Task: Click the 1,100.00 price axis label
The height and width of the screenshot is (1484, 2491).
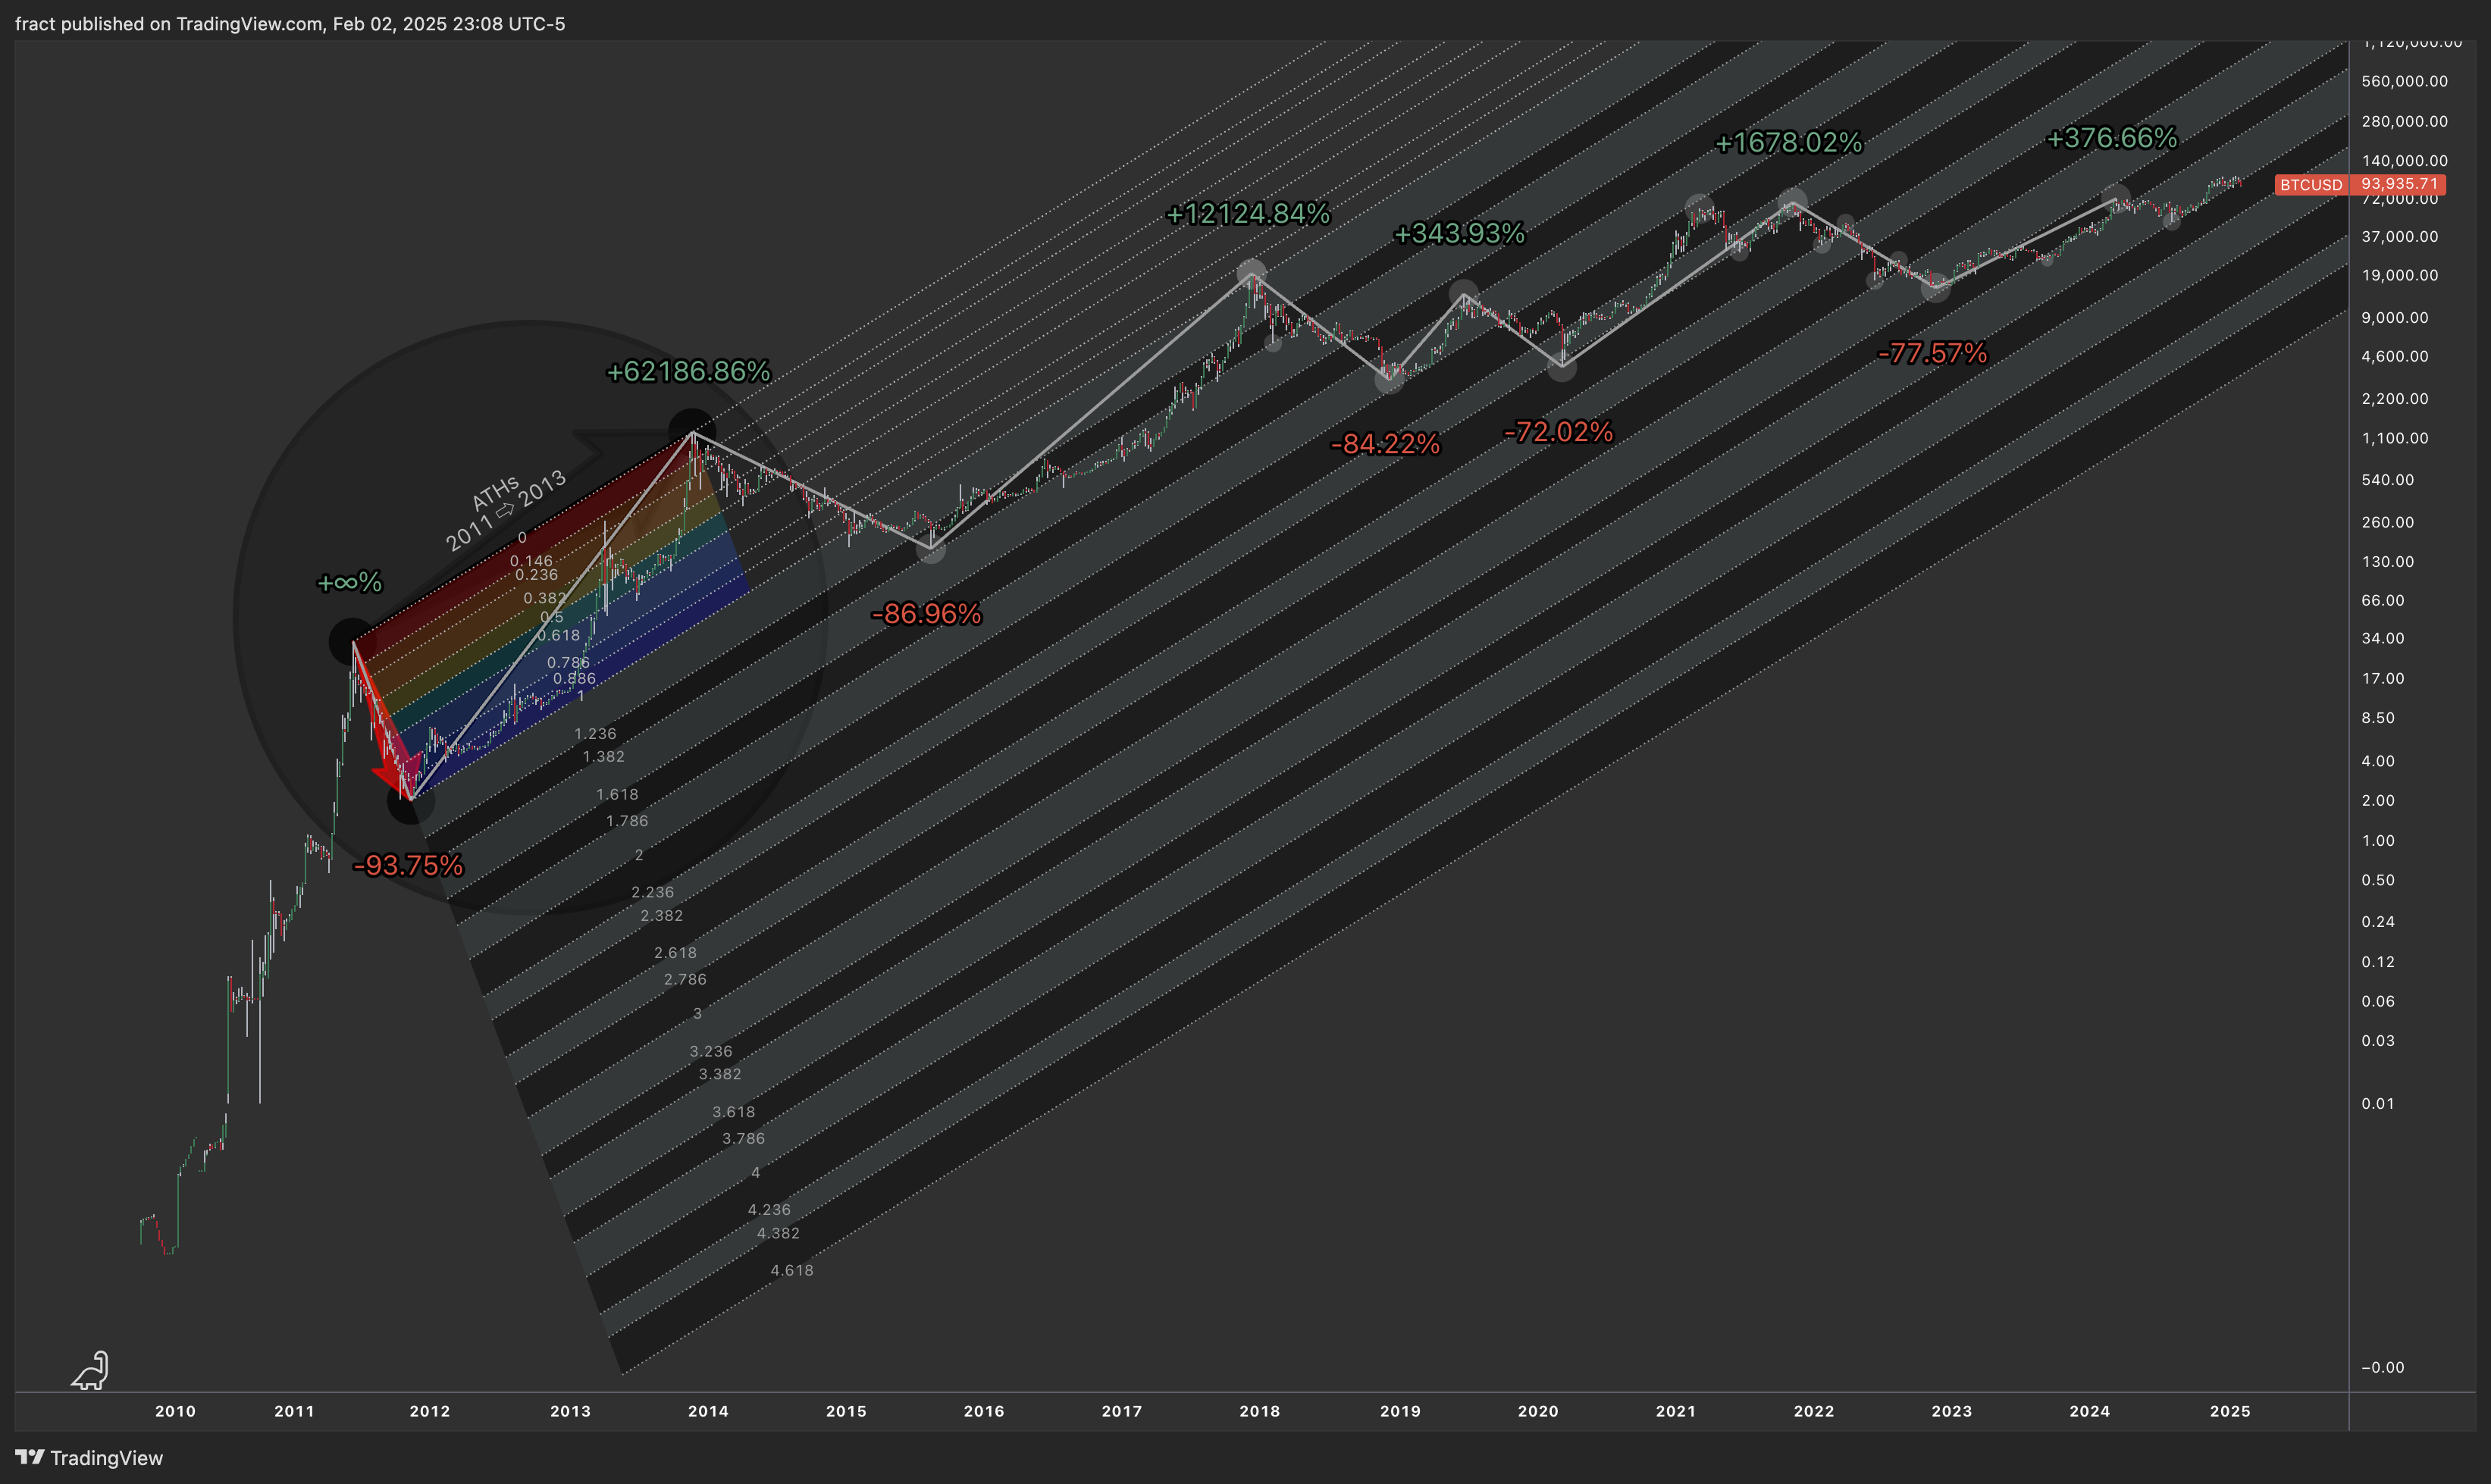Action: pyautogui.click(x=2395, y=438)
